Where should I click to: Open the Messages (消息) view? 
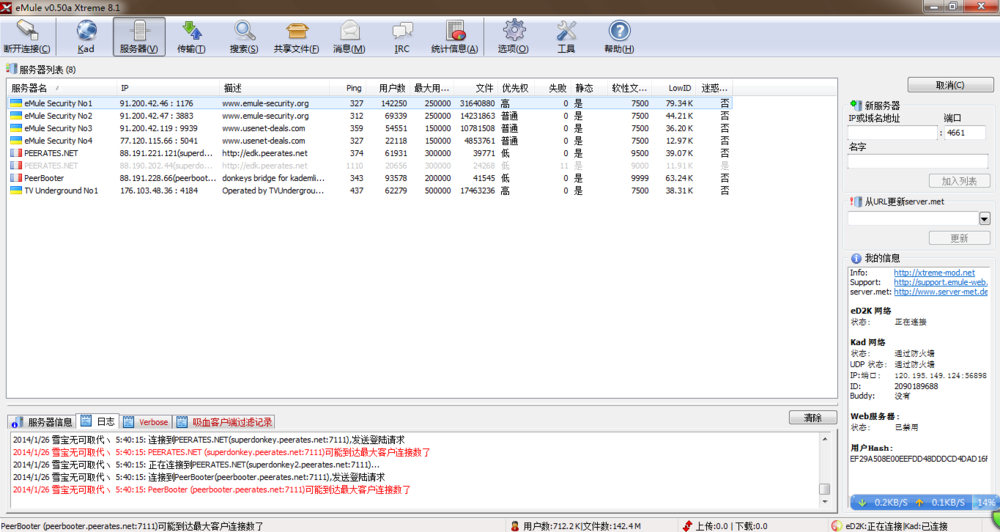(x=349, y=36)
